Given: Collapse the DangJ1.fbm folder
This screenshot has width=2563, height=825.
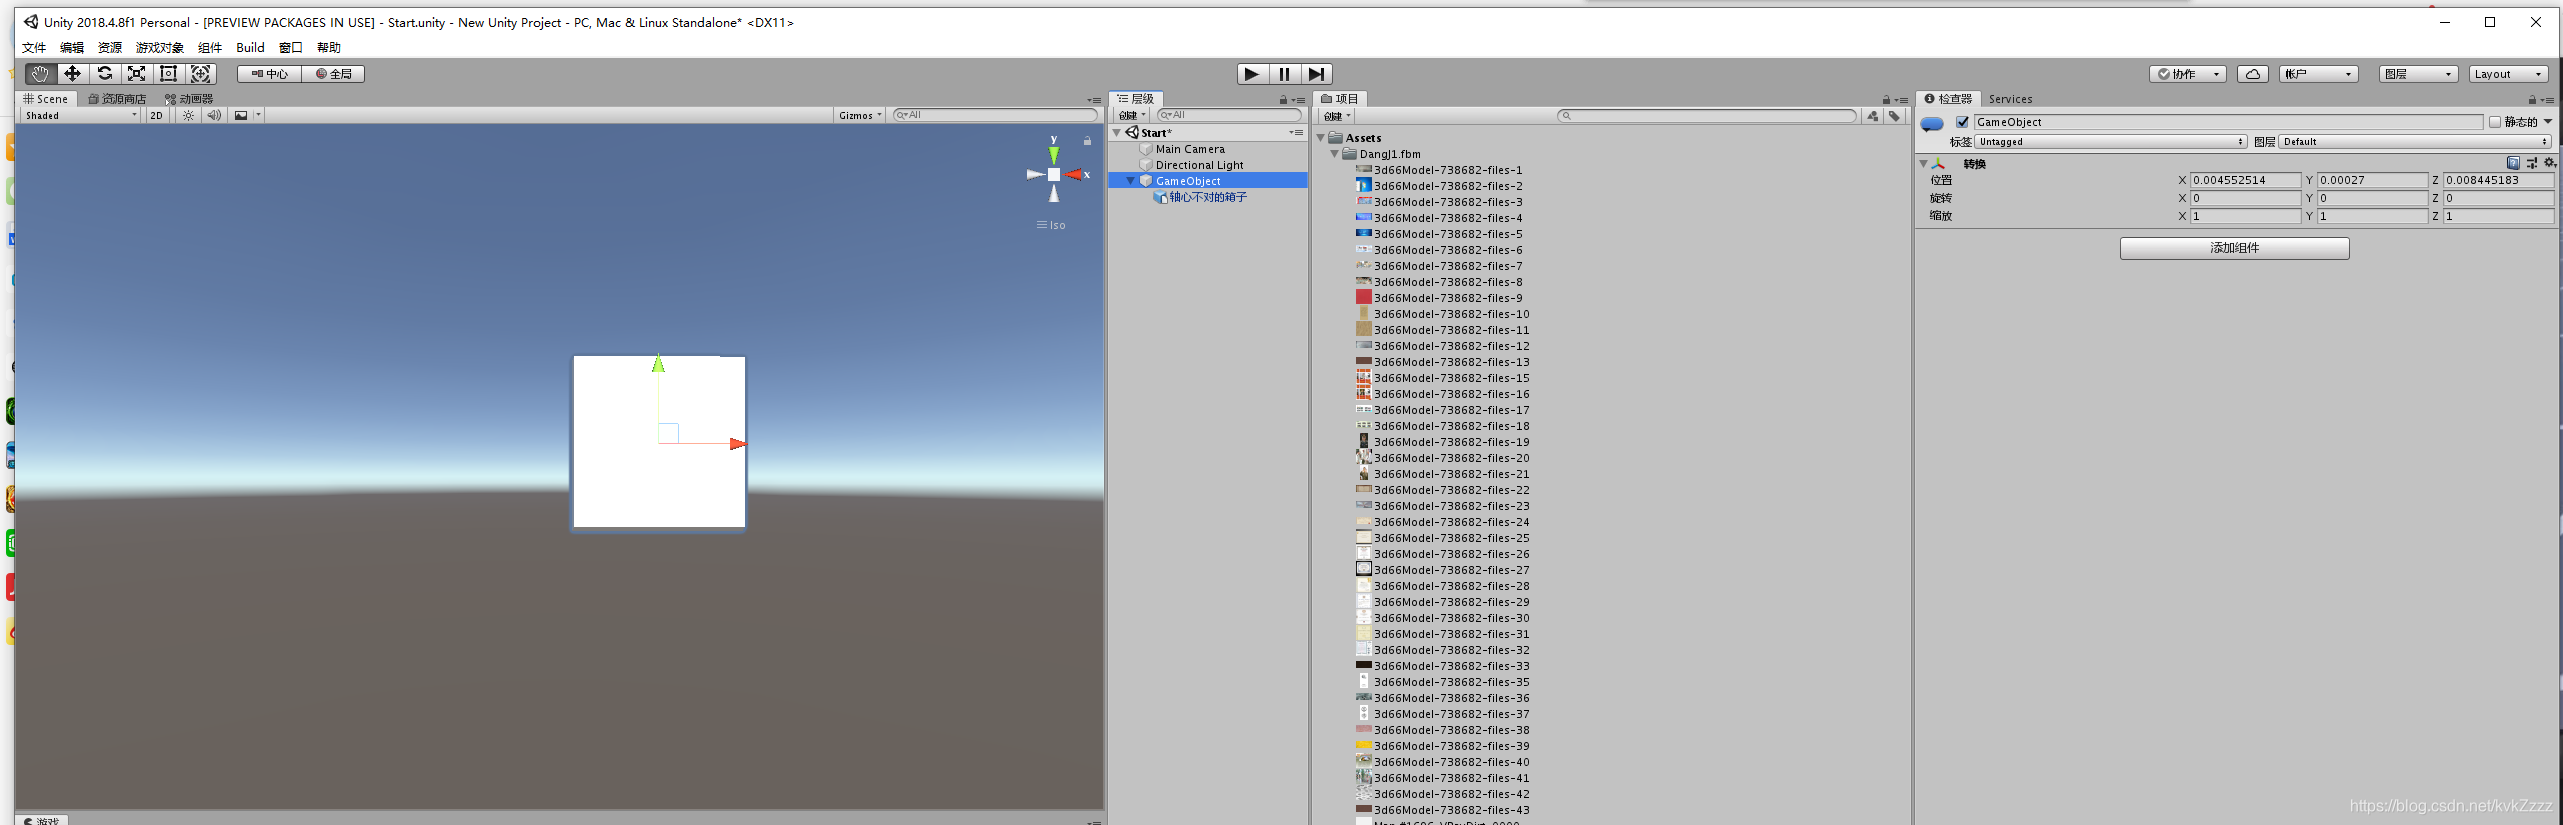Looking at the screenshot, I should click(x=1335, y=154).
